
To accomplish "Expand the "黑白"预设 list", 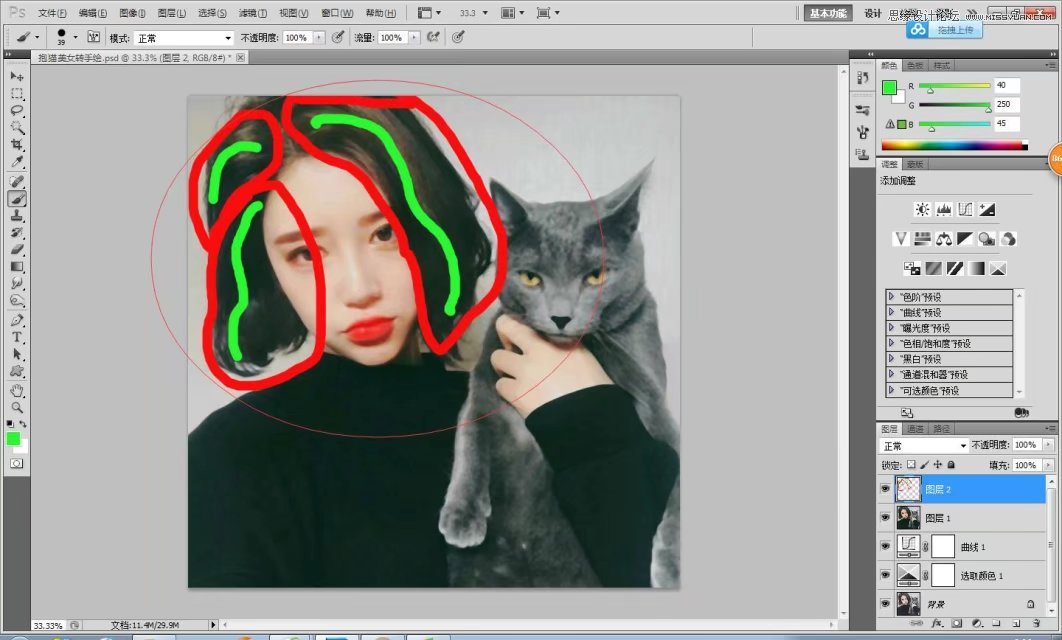I will coord(892,359).
